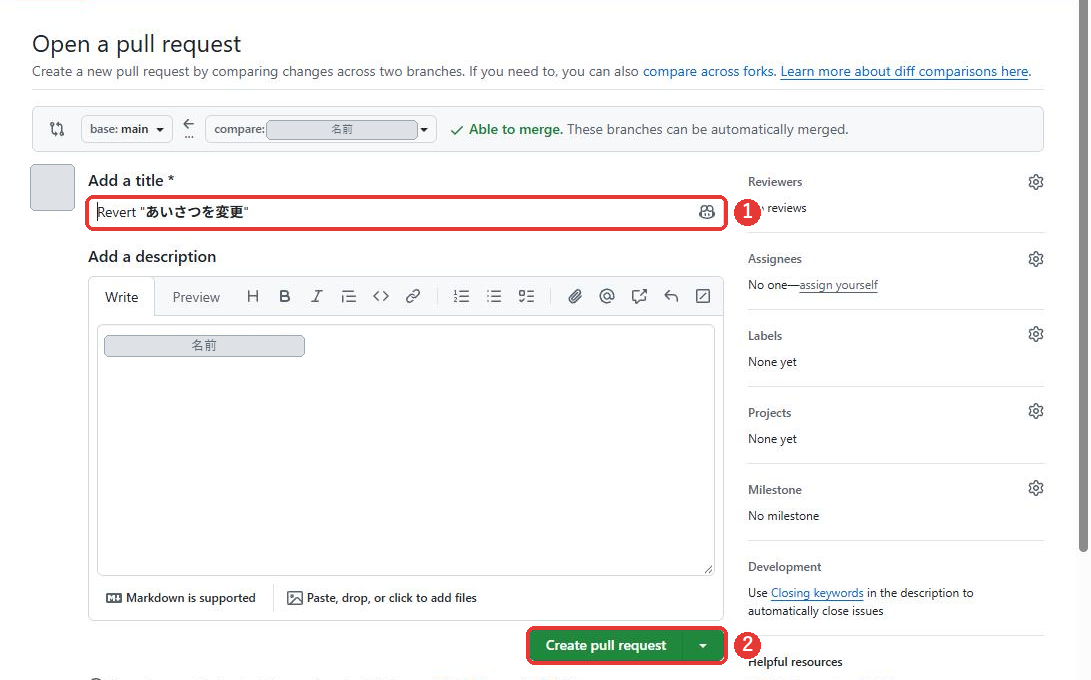
Task: Insert an unordered bullet list
Action: click(494, 296)
